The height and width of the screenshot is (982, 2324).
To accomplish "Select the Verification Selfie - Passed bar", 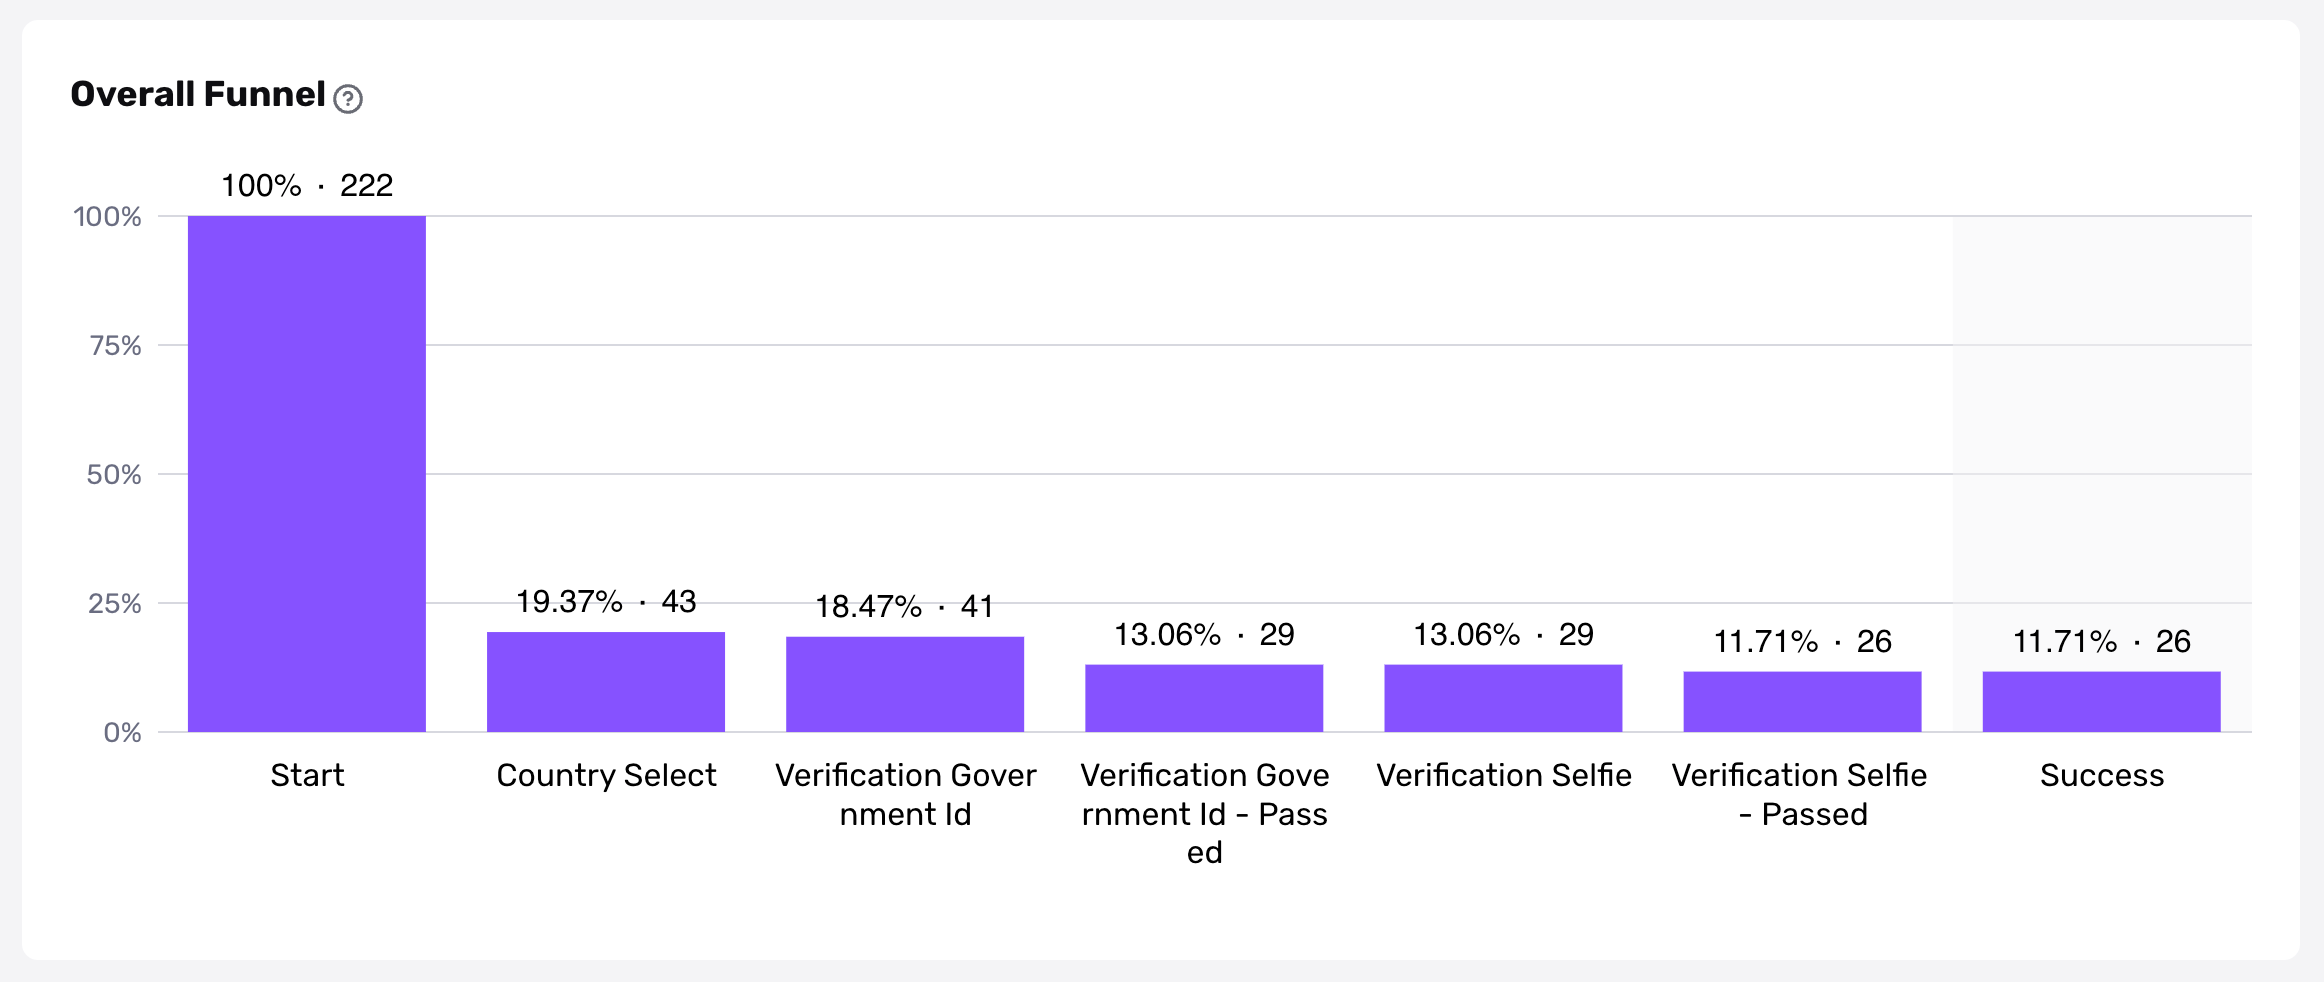I will click(x=1802, y=702).
